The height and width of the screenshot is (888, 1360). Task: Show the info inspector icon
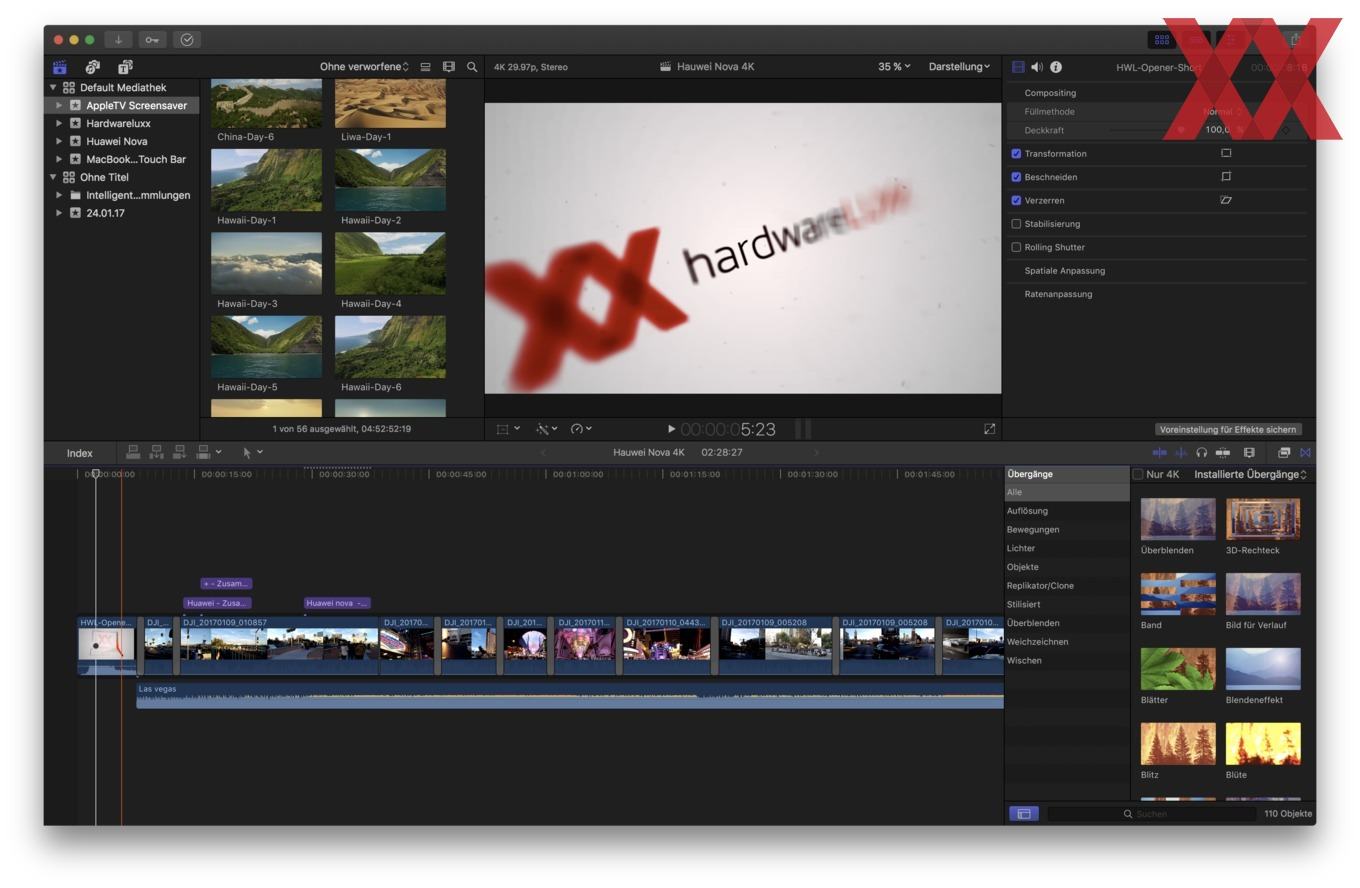tap(1056, 67)
